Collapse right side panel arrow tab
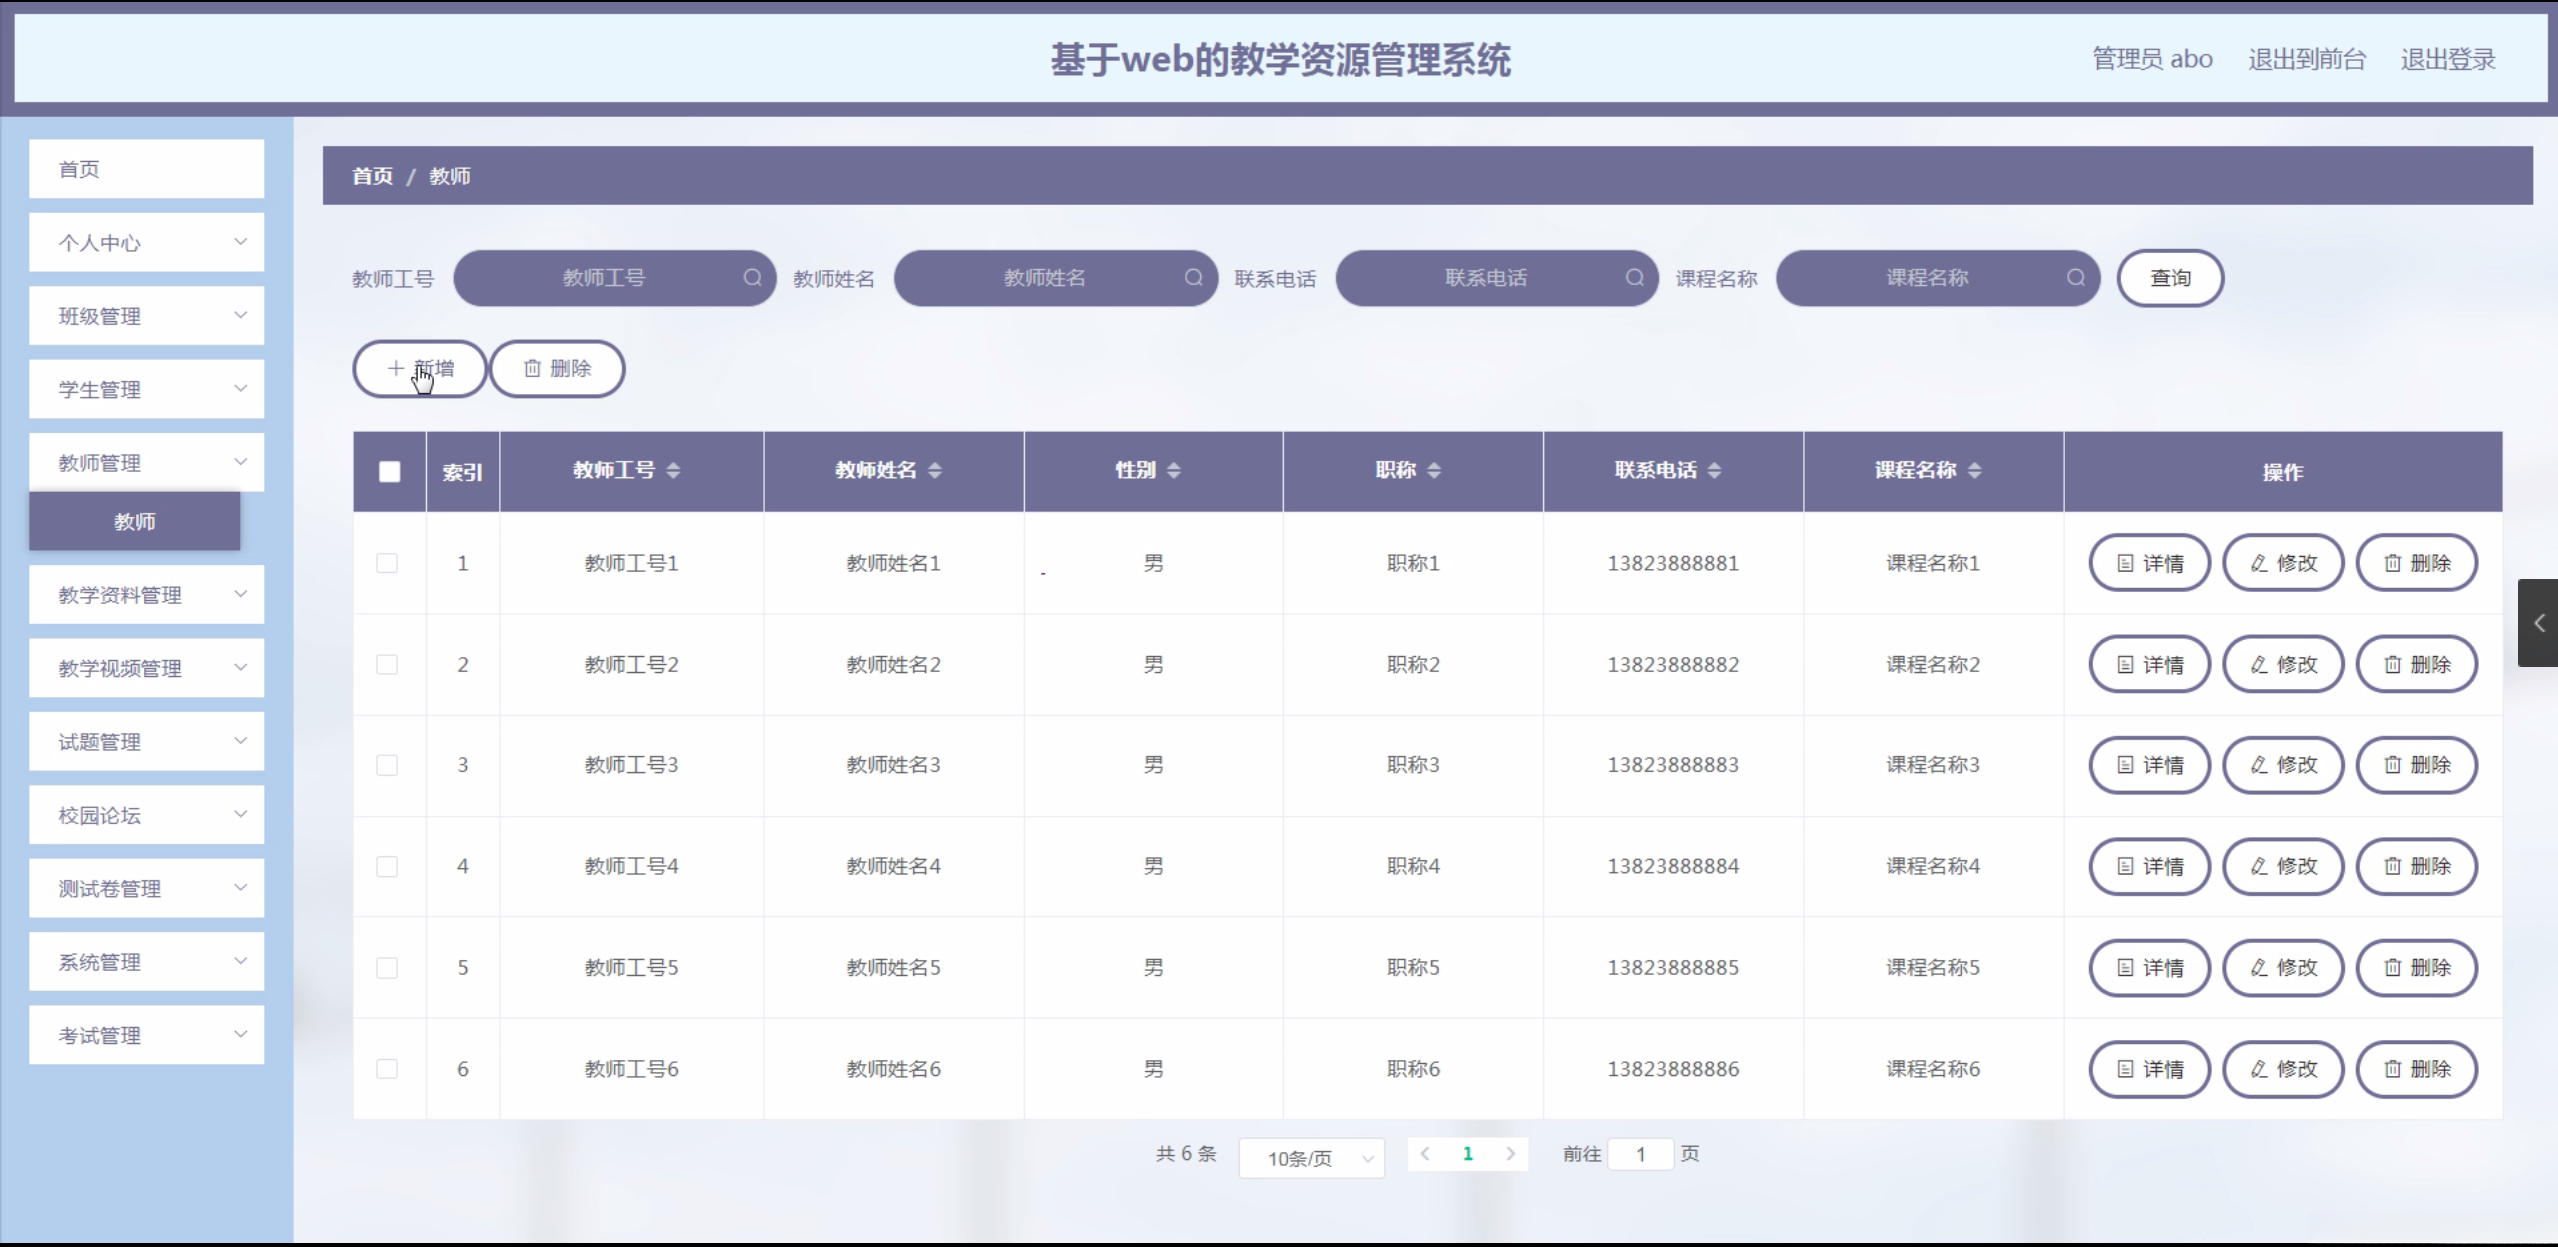The width and height of the screenshot is (2558, 1247). tap(2538, 623)
